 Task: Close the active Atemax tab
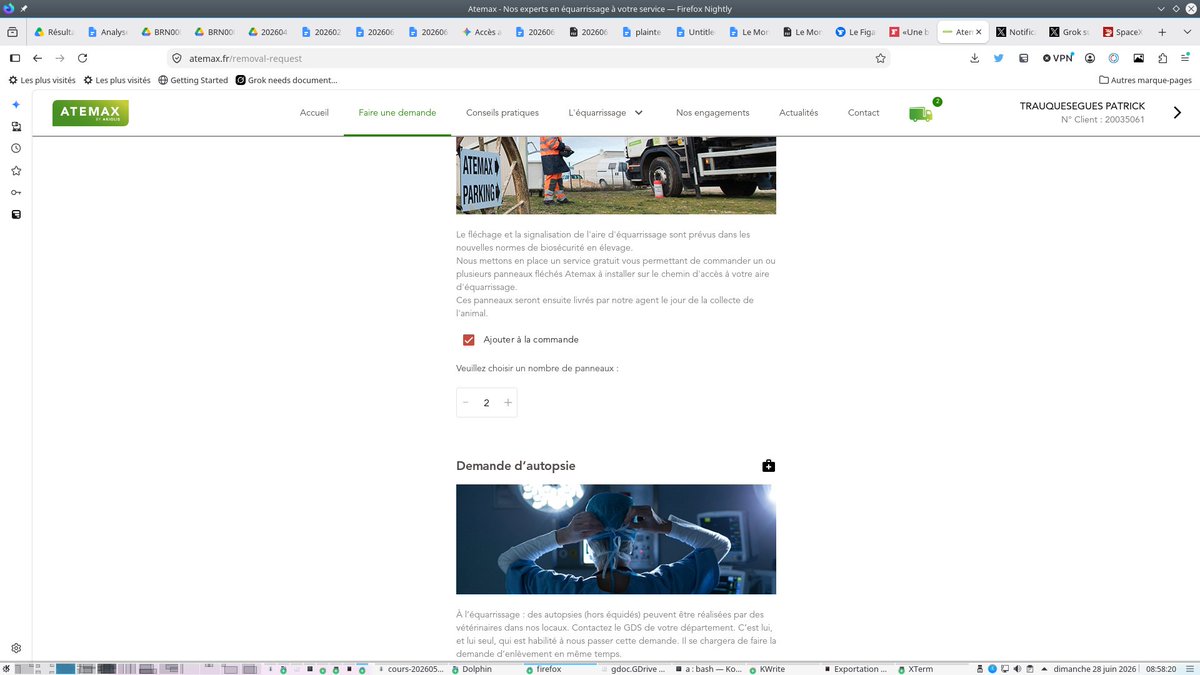pyautogui.click(x=978, y=32)
